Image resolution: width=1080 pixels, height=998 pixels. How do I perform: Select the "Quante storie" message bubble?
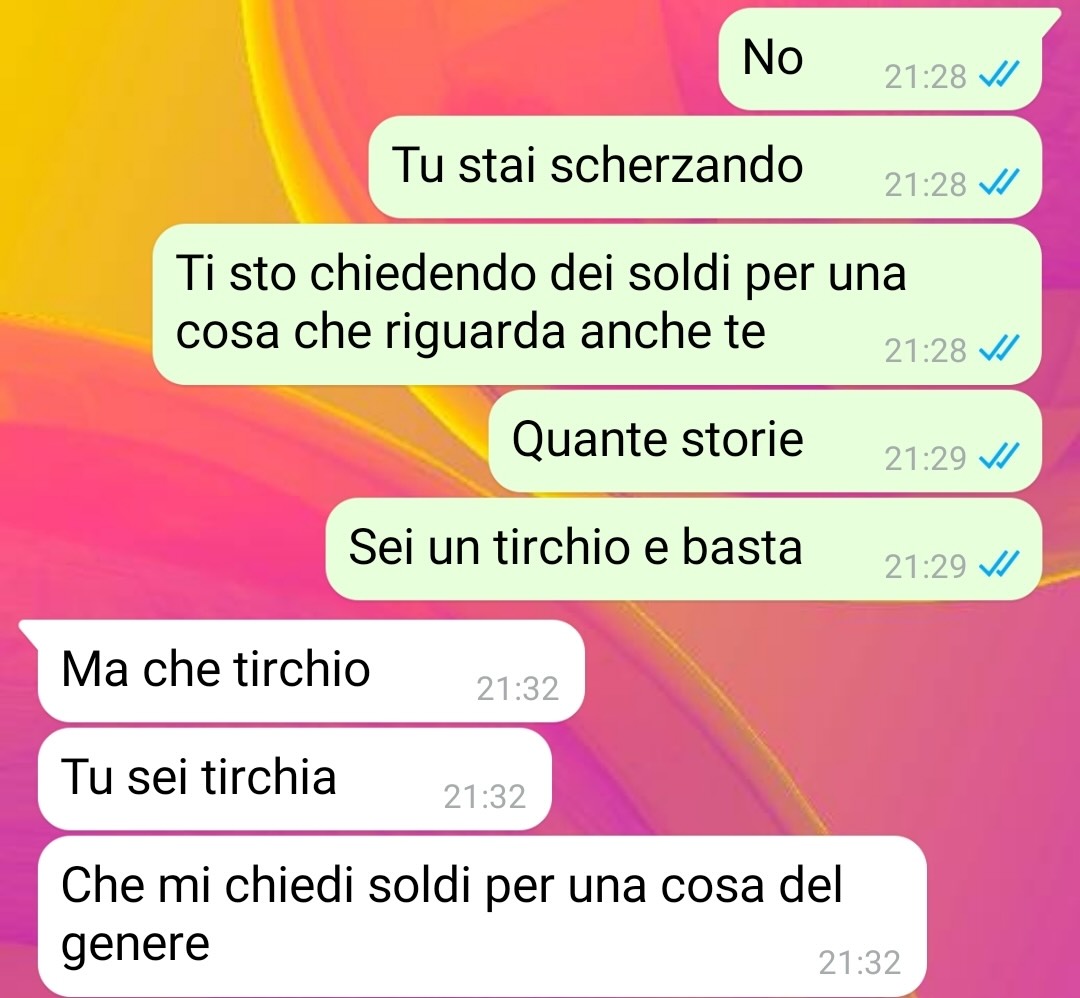765,441
